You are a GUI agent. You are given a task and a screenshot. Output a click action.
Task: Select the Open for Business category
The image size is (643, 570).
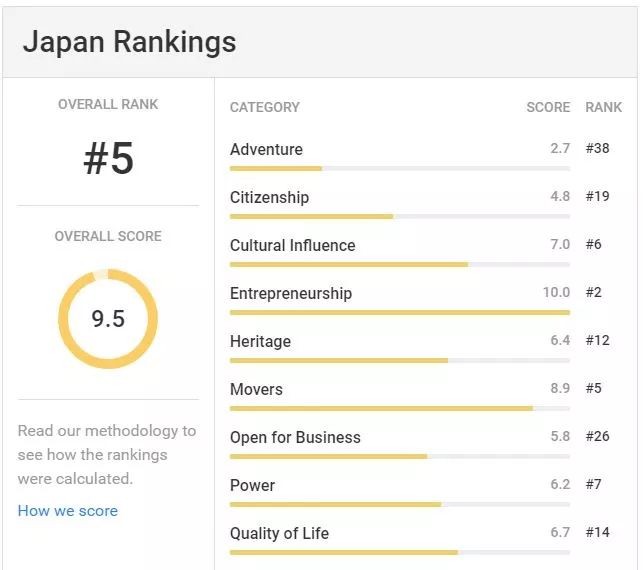click(295, 438)
